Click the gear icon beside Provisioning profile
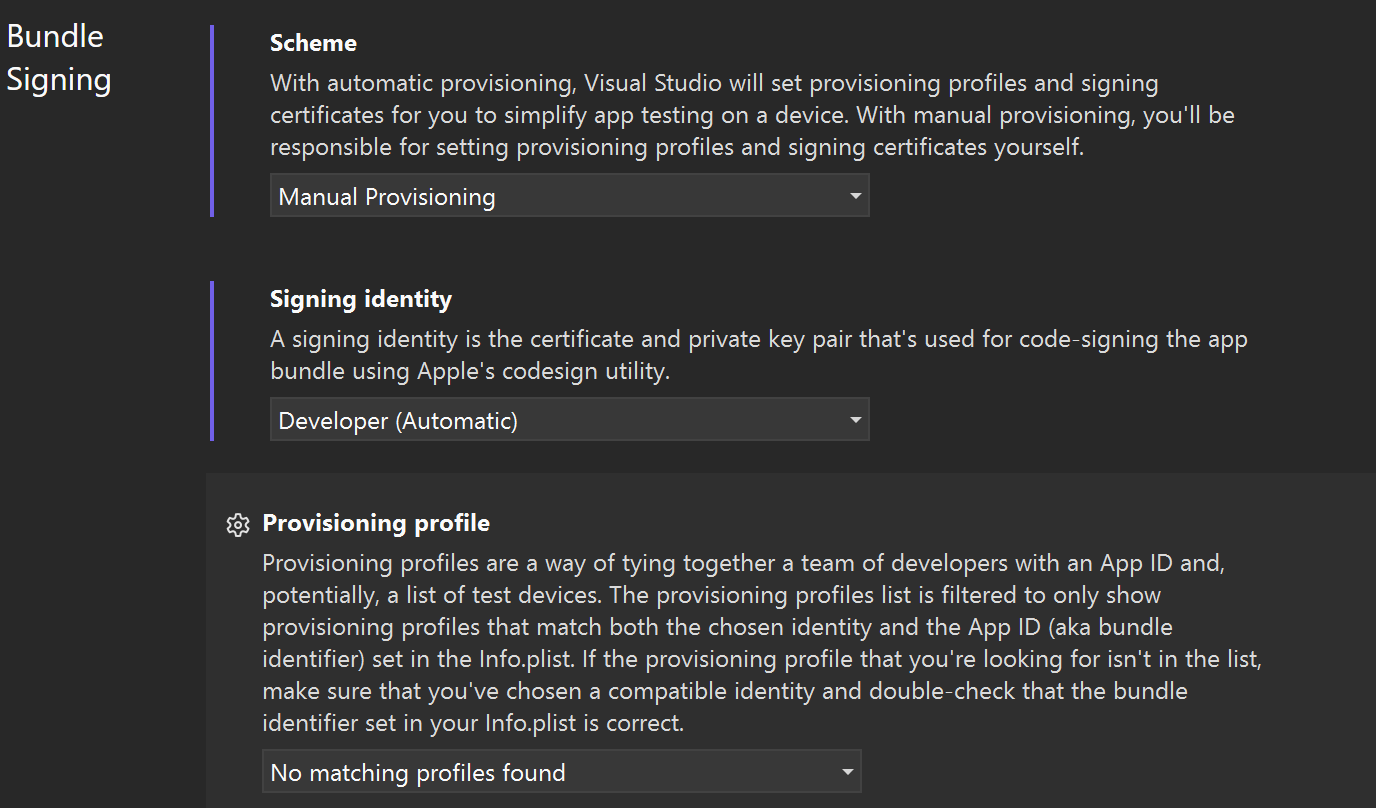1376x808 pixels. click(x=237, y=524)
